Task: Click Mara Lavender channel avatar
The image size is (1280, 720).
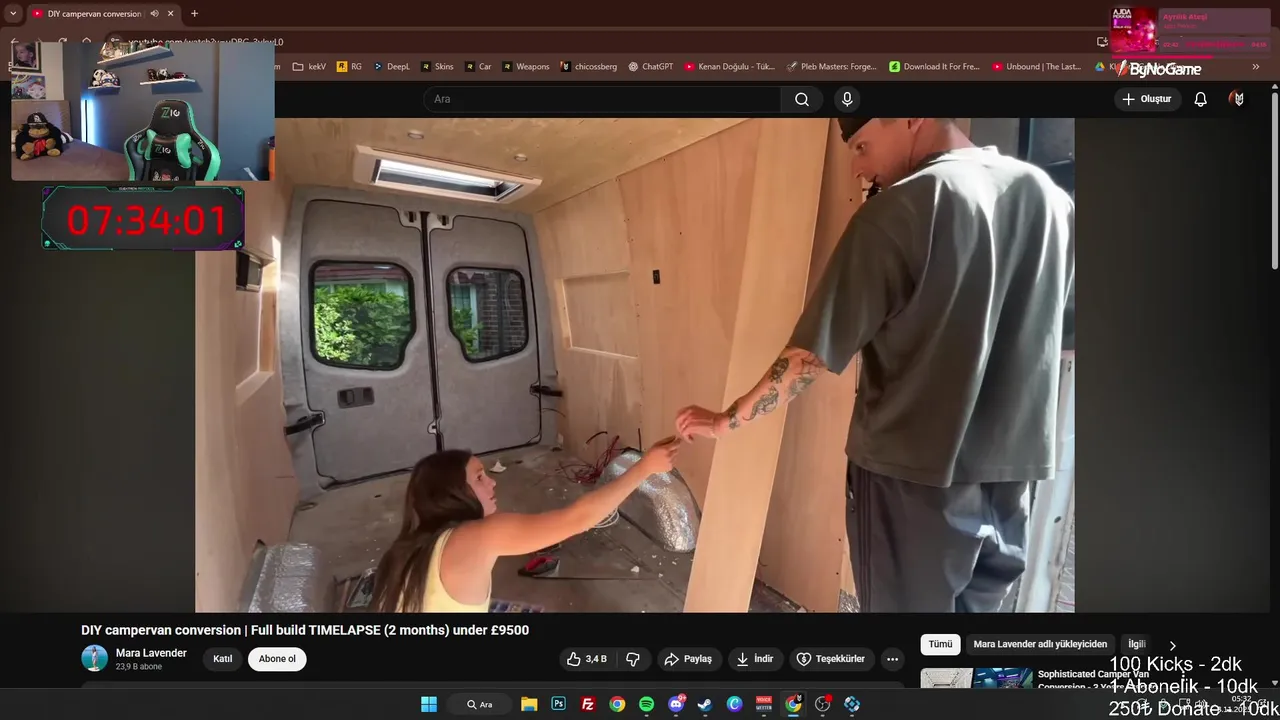Action: pos(94,658)
